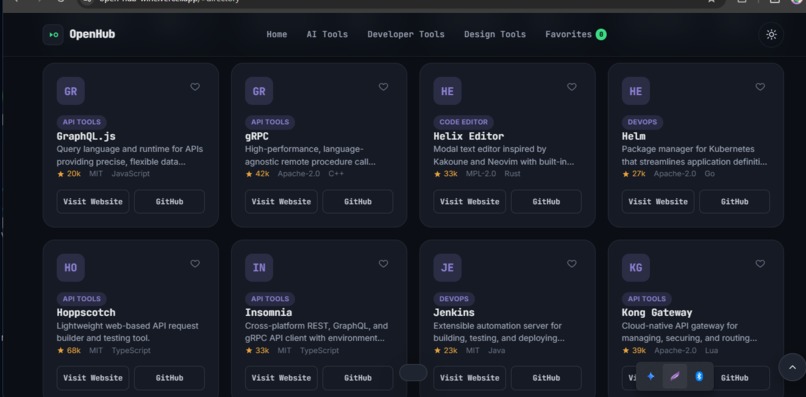Click the DEVOPS tag on Jenkins

(x=454, y=299)
